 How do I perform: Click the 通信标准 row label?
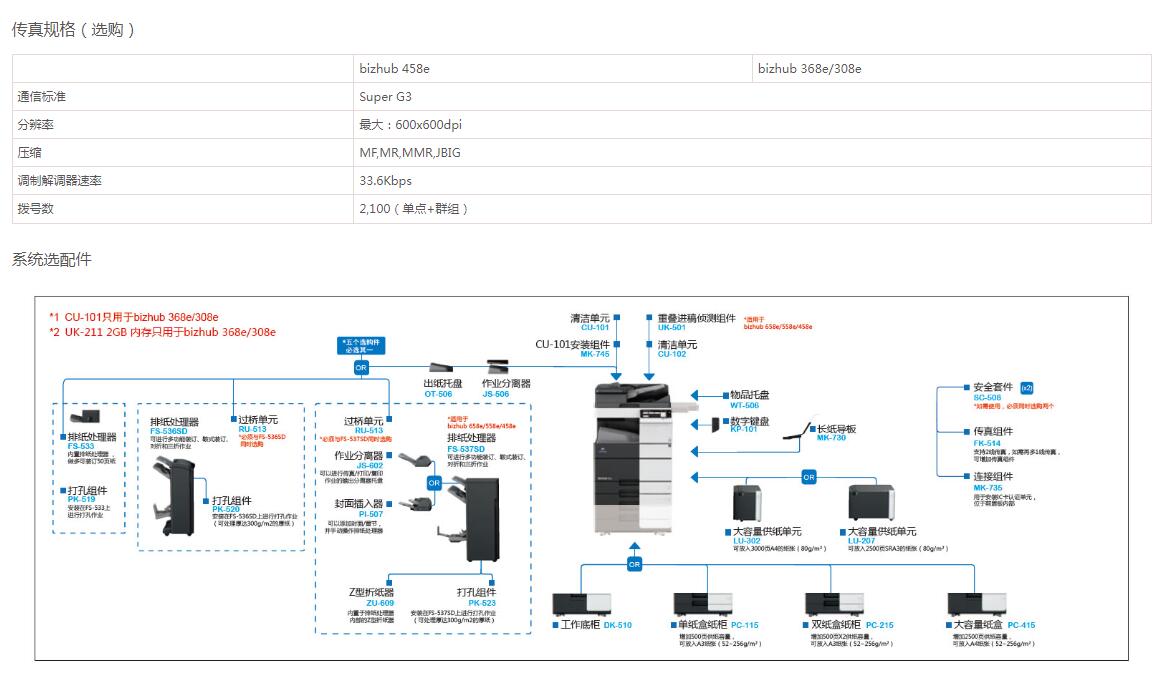(41, 97)
